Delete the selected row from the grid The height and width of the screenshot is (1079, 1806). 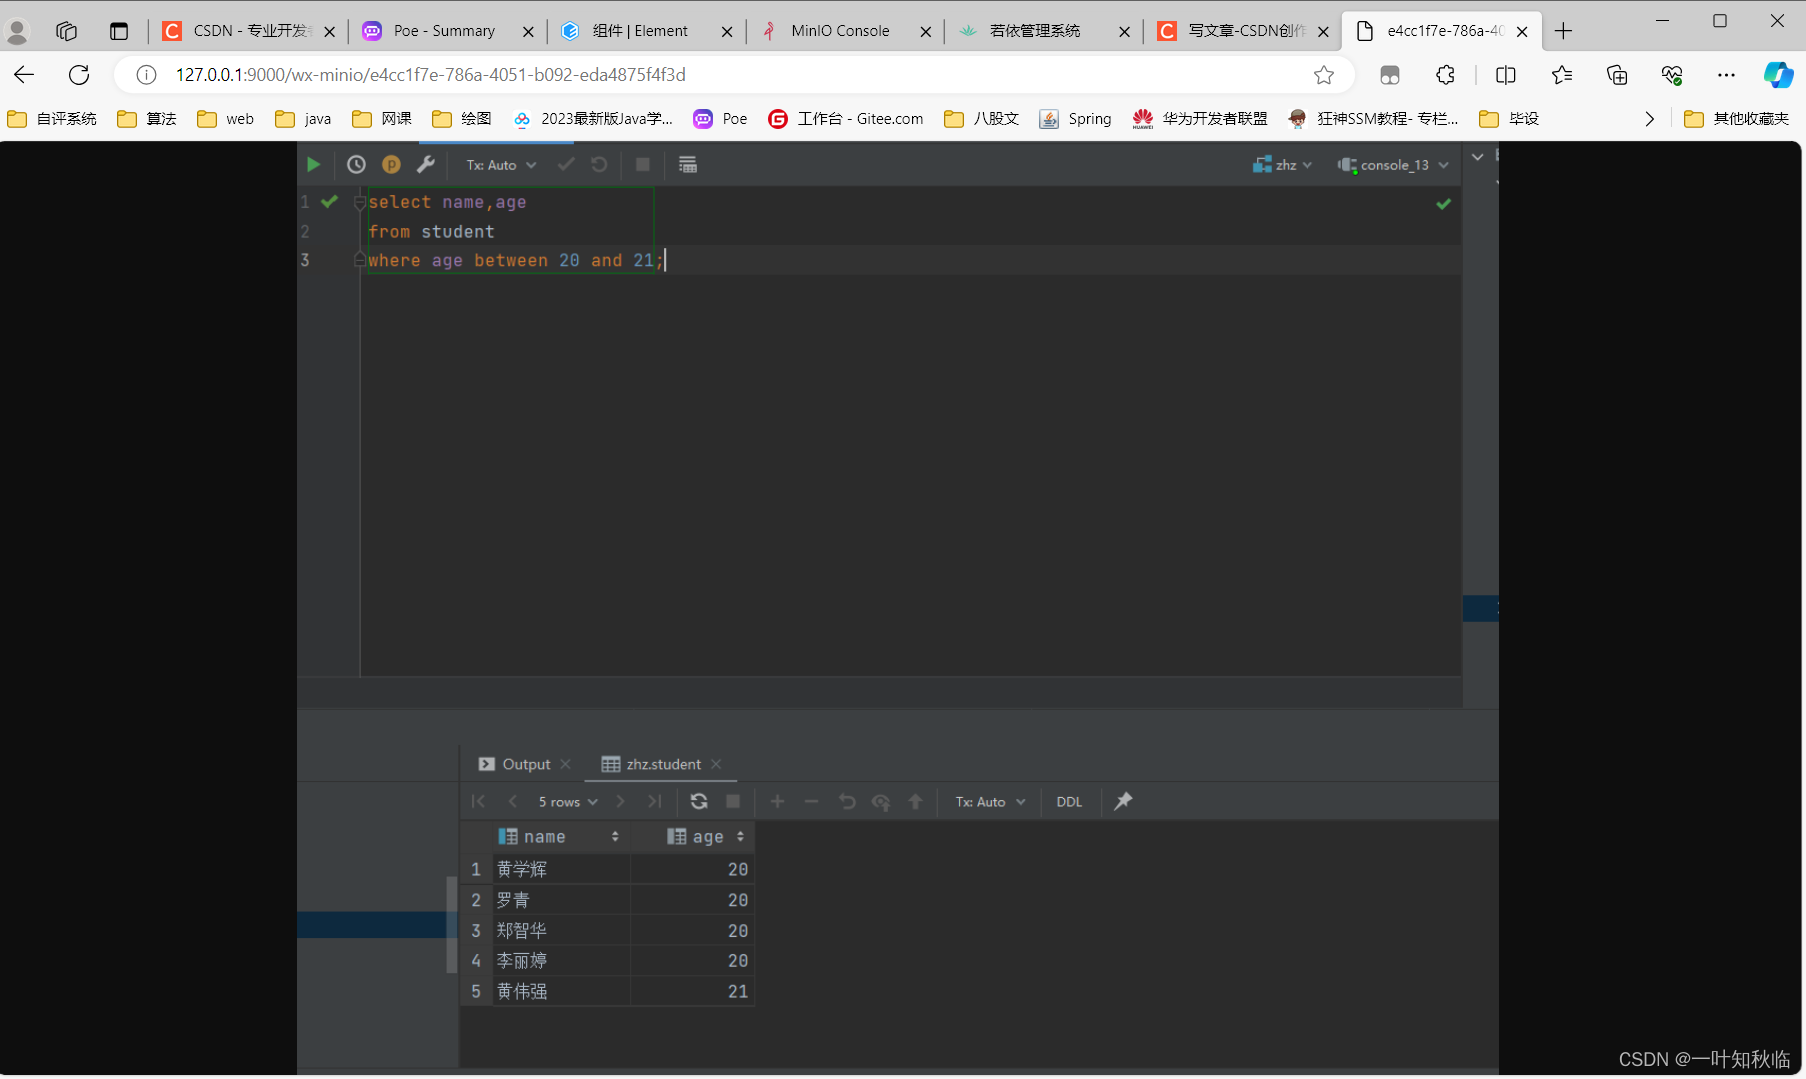click(811, 801)
